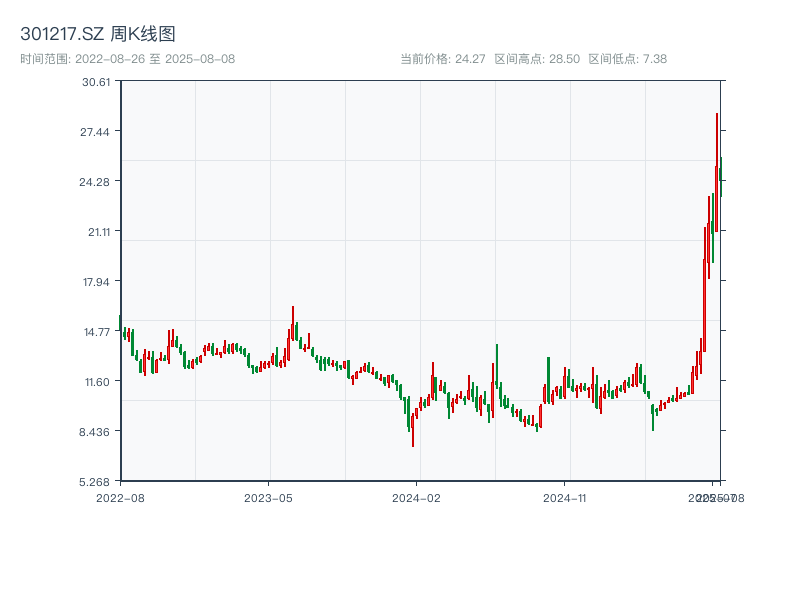Click the 30.61 y-axis label
800x600 pixels.
(96, 82)
